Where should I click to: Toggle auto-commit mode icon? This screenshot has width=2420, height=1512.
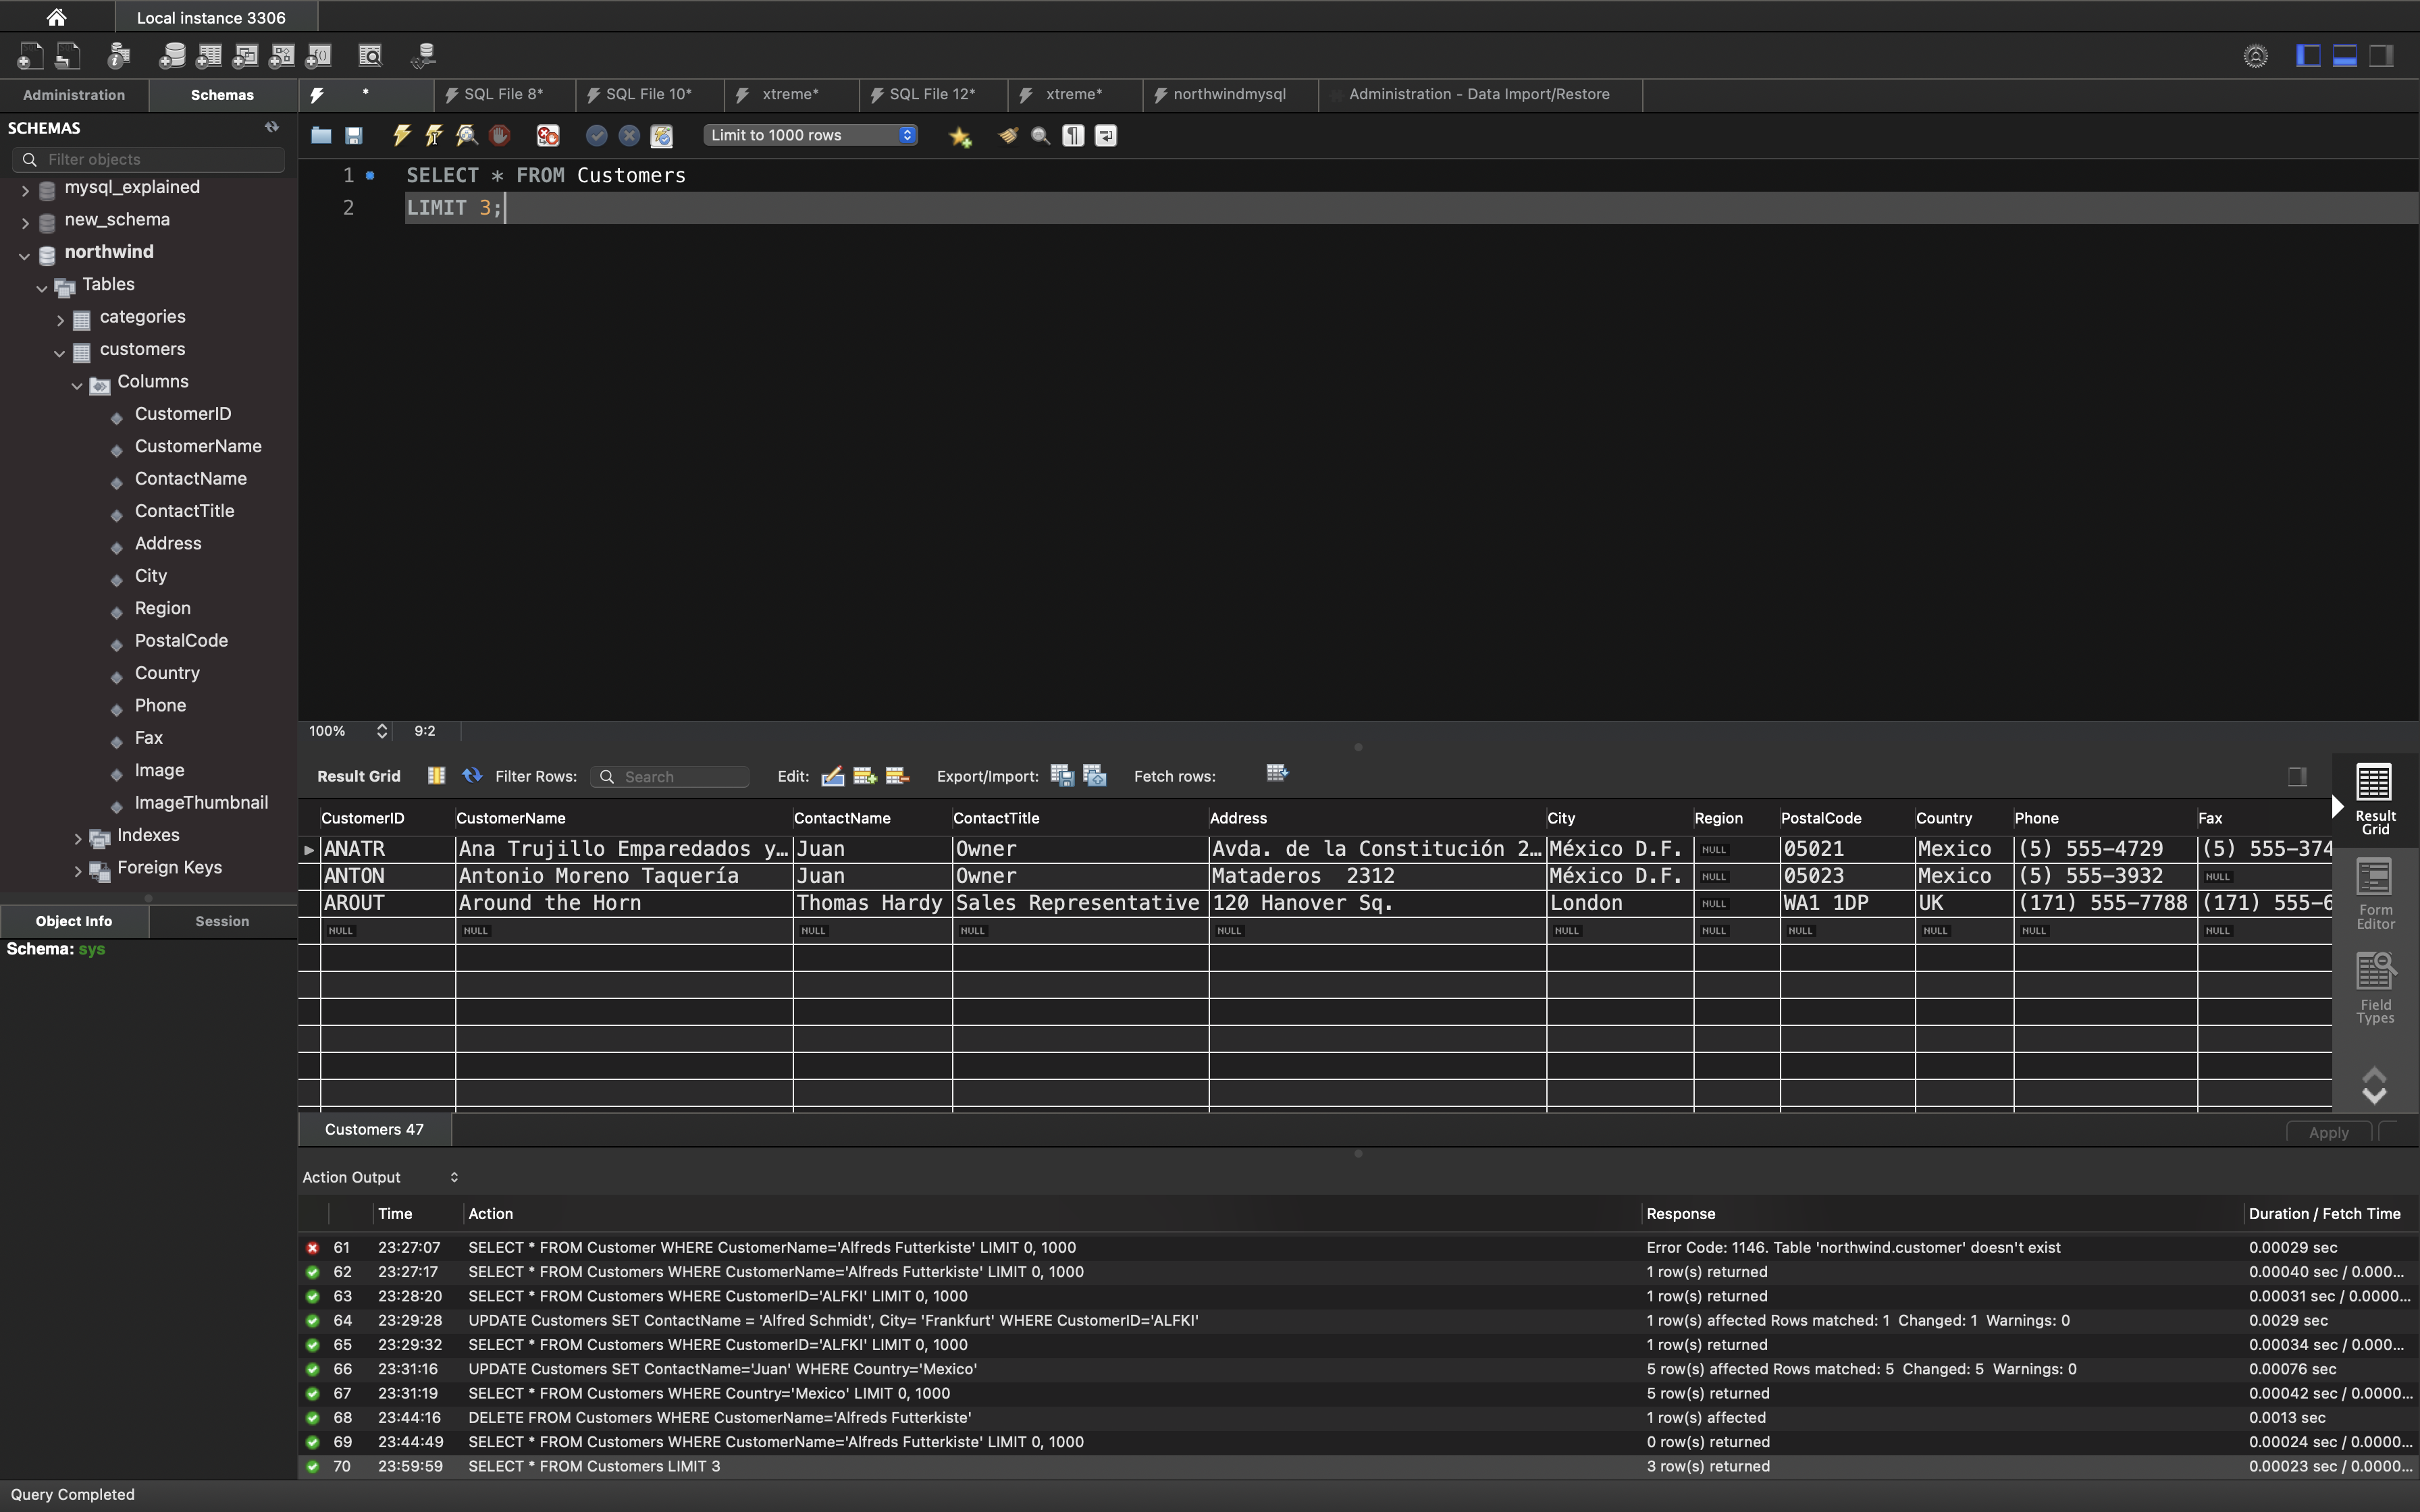(x=661, y=135)
